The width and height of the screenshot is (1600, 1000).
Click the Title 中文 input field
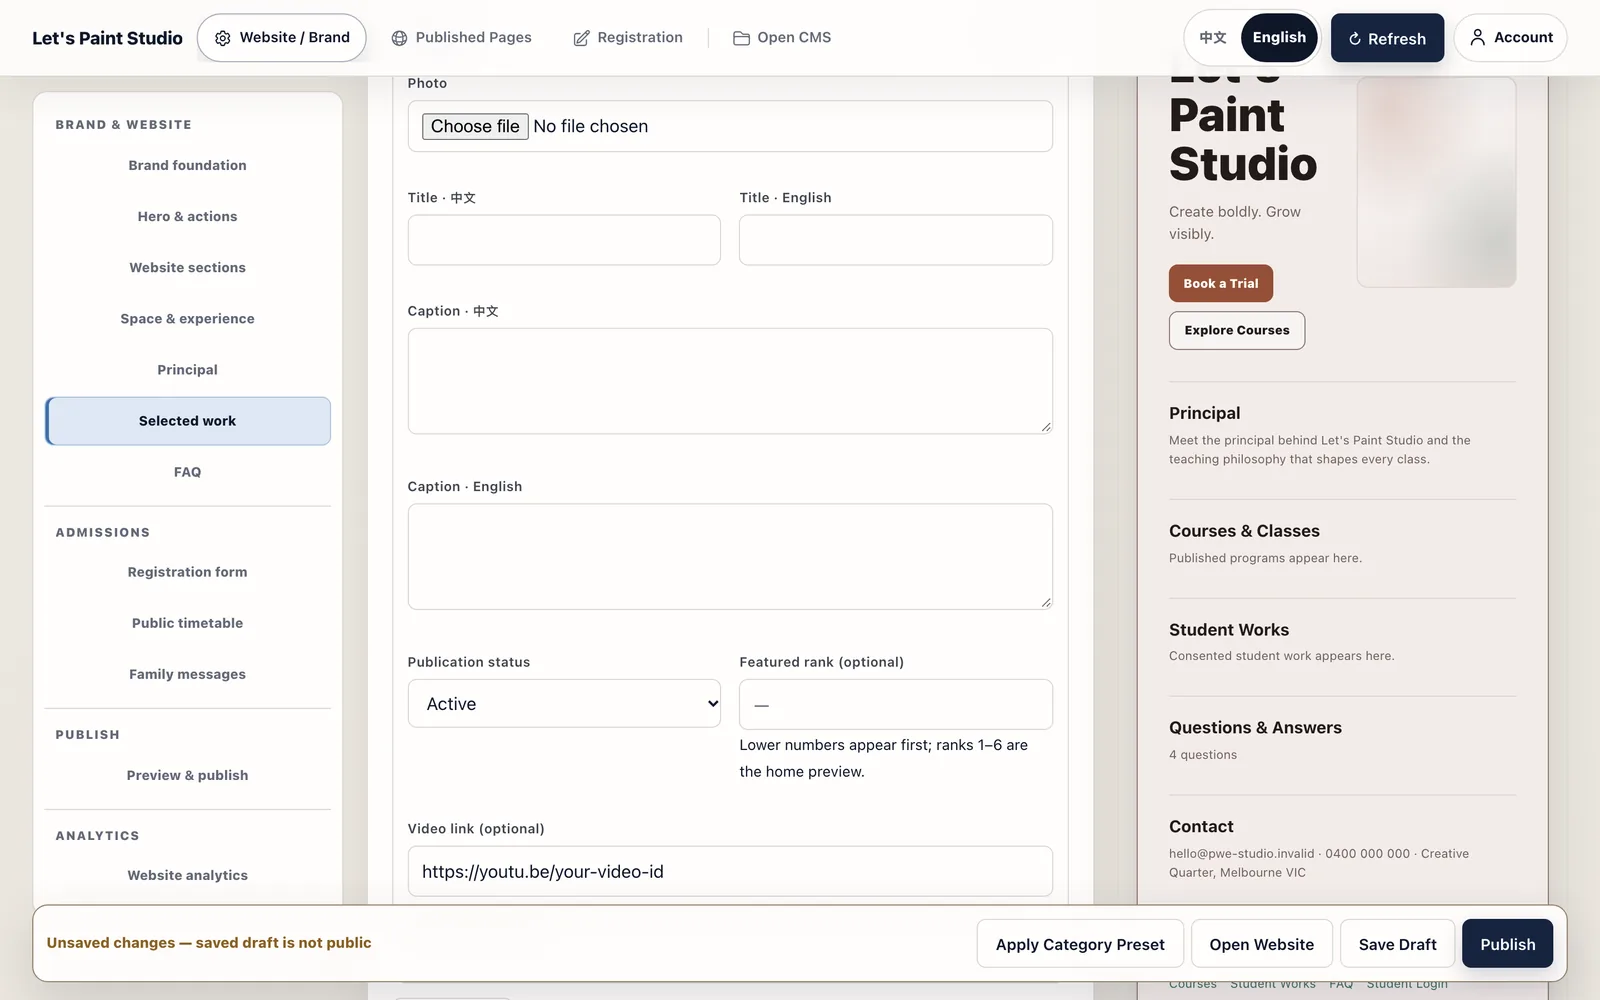click(564, 240)
